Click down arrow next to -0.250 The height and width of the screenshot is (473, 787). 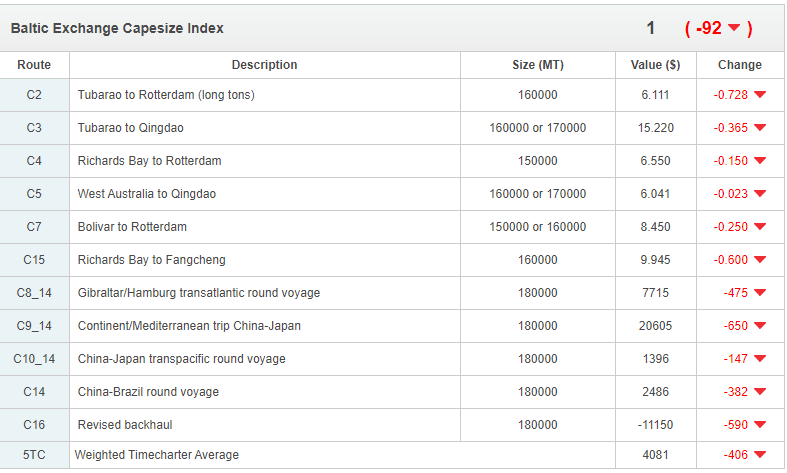760,226
